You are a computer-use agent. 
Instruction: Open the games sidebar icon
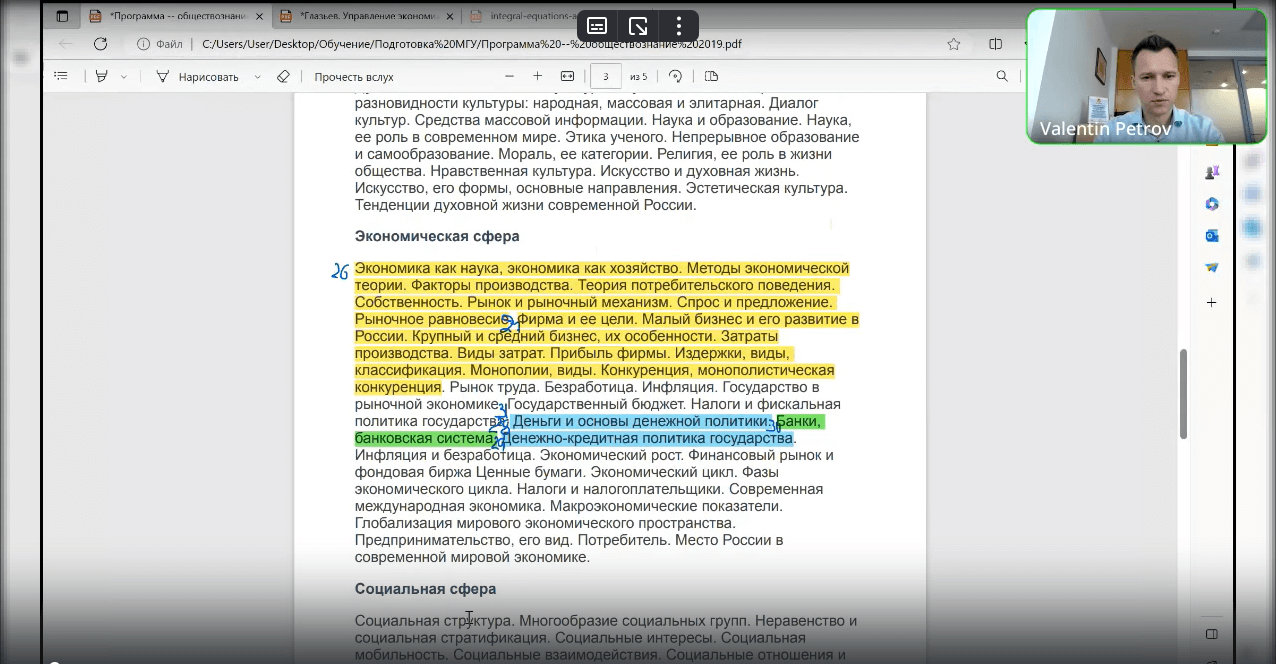point(1211,172)
